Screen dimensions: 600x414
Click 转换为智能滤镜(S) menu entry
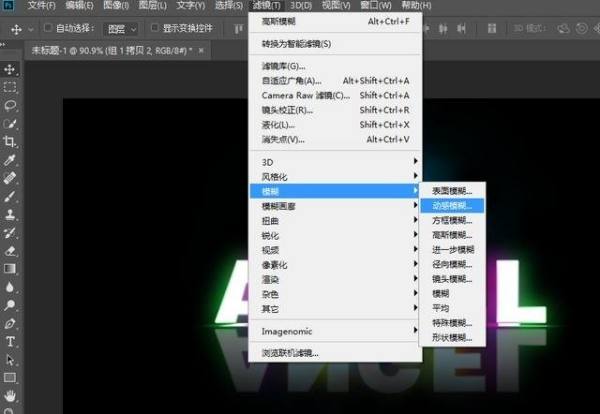(335, 44)
